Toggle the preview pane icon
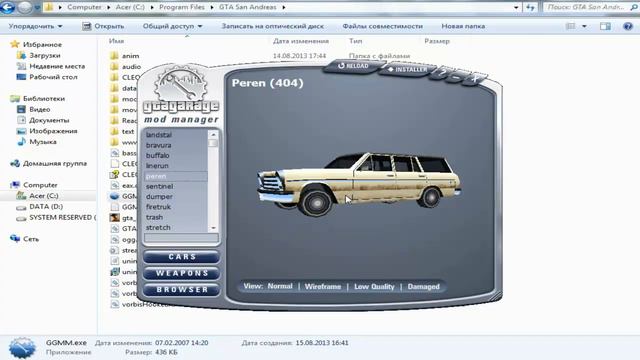This screenshot has width=640, height=360. 605,26
